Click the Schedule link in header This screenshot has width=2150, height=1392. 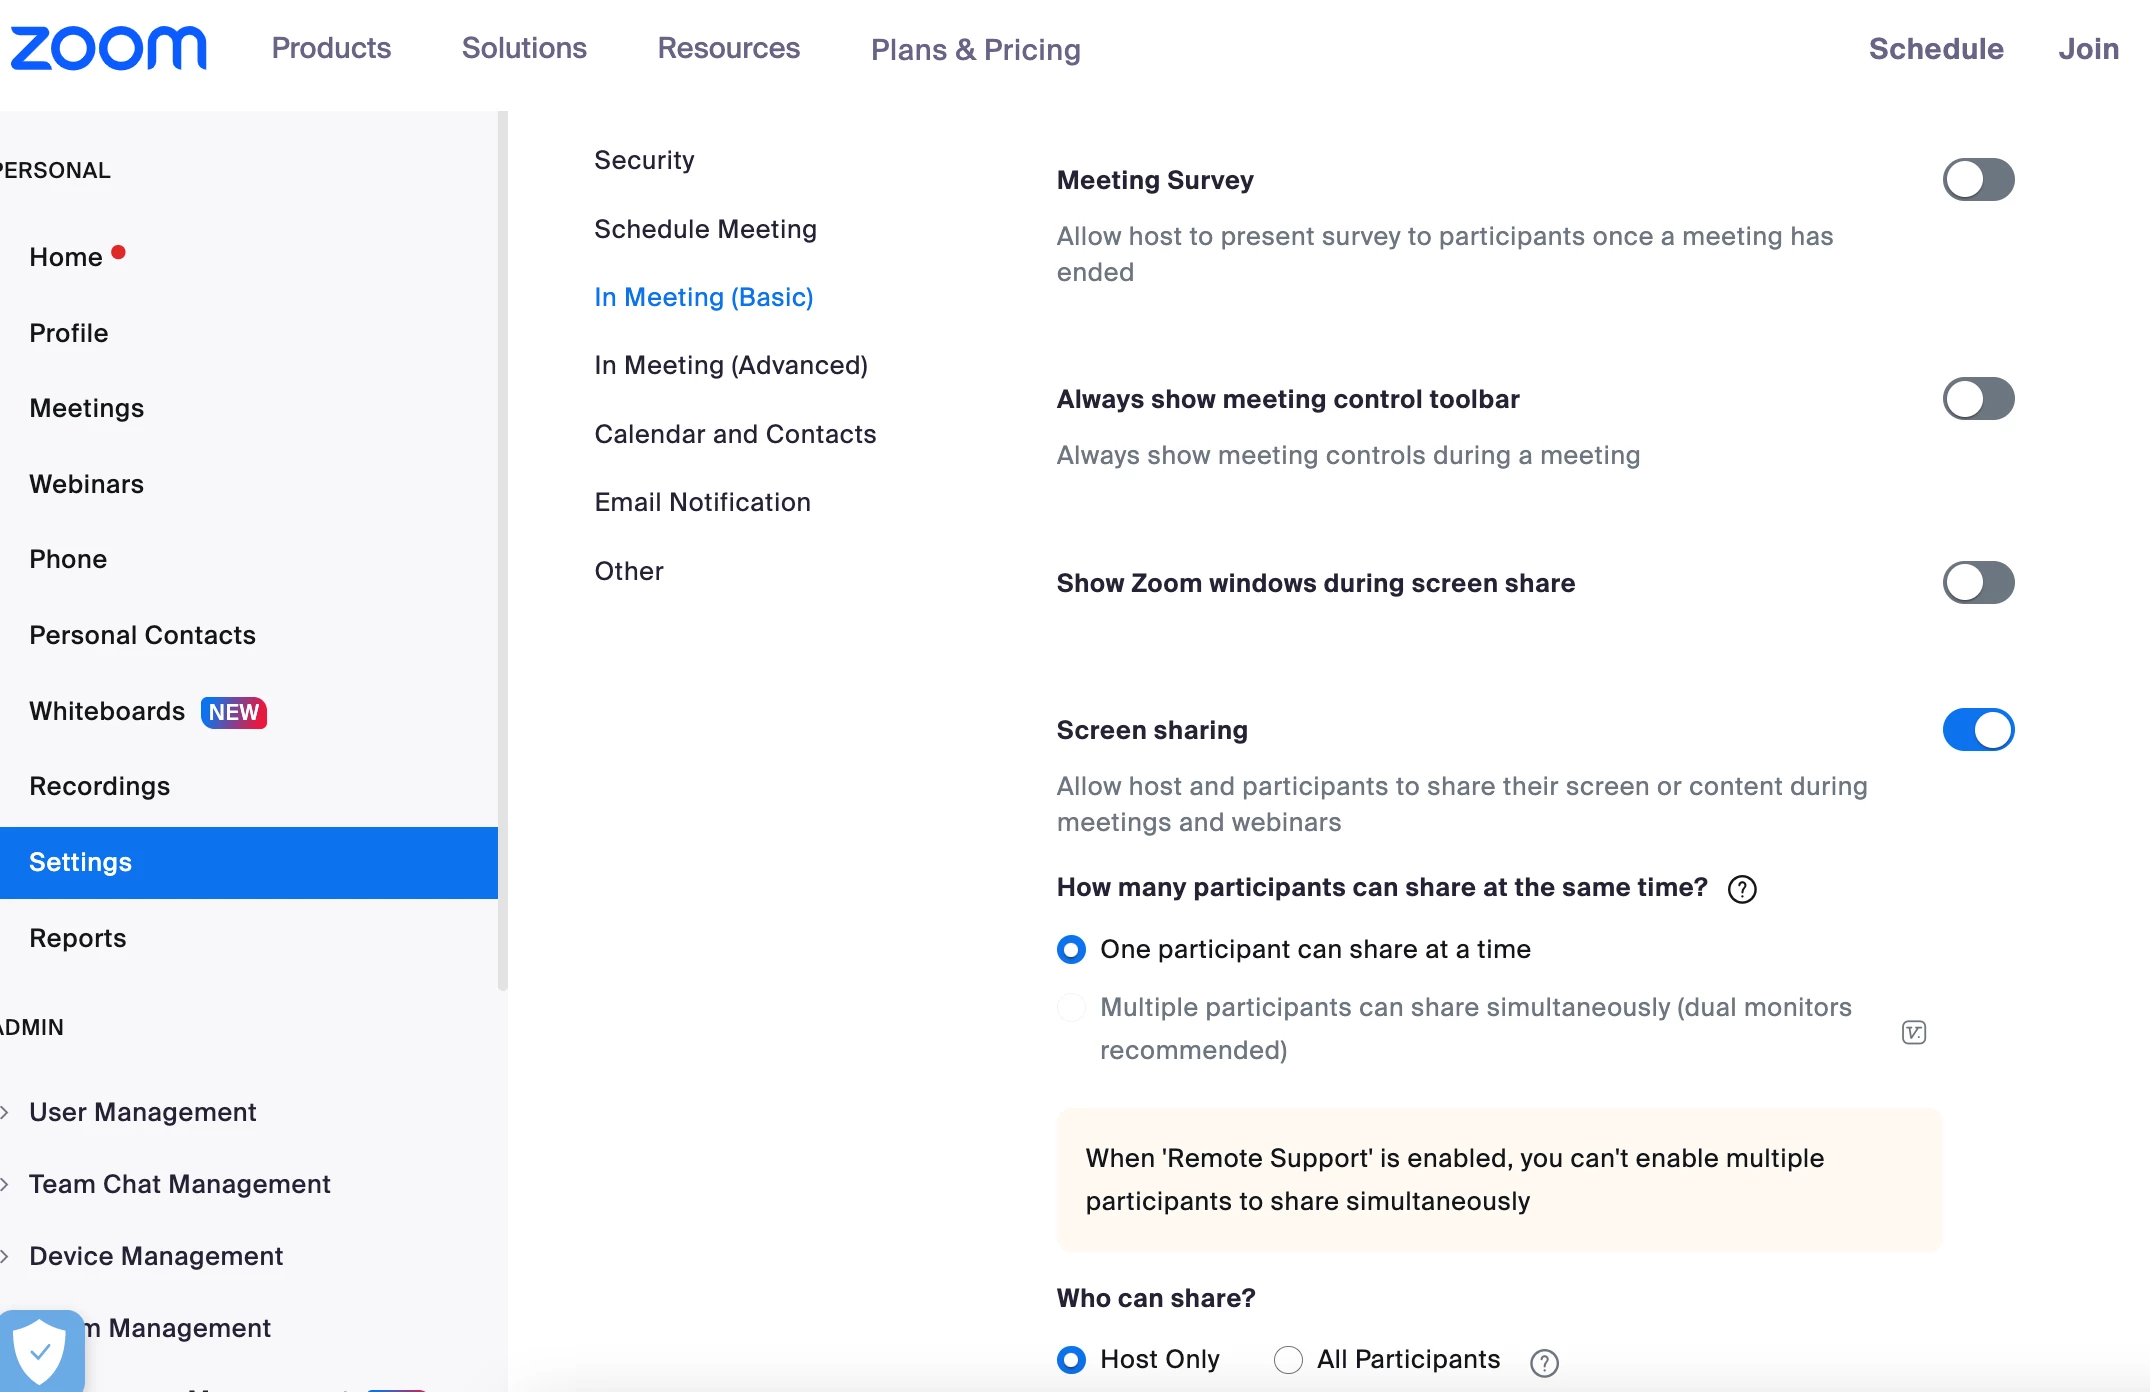tap(1935, 49)
